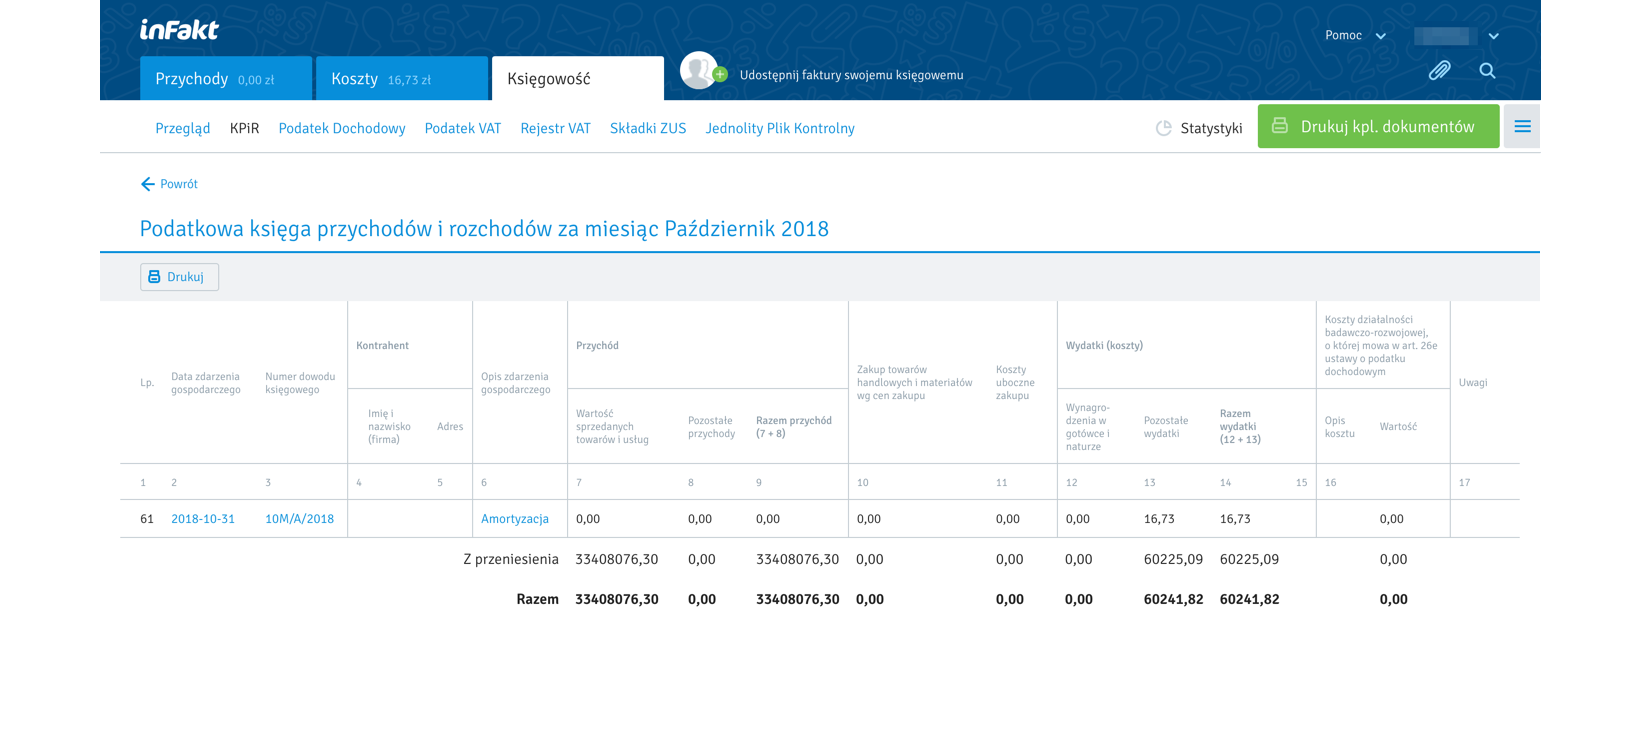1640x756 pixels.
Task: Open Podatek Dochodowy section
Action: 342,128
